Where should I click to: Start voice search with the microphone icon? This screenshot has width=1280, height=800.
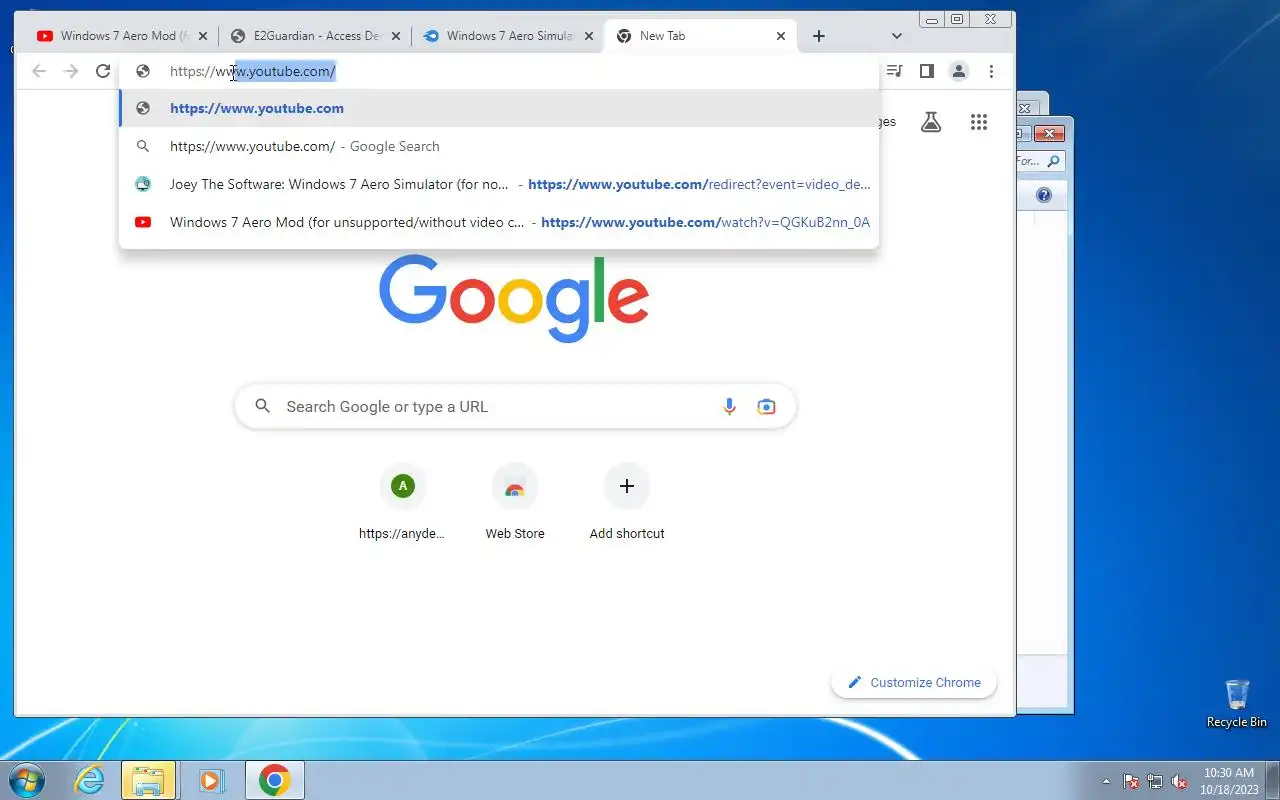click(x=729, y=406)
